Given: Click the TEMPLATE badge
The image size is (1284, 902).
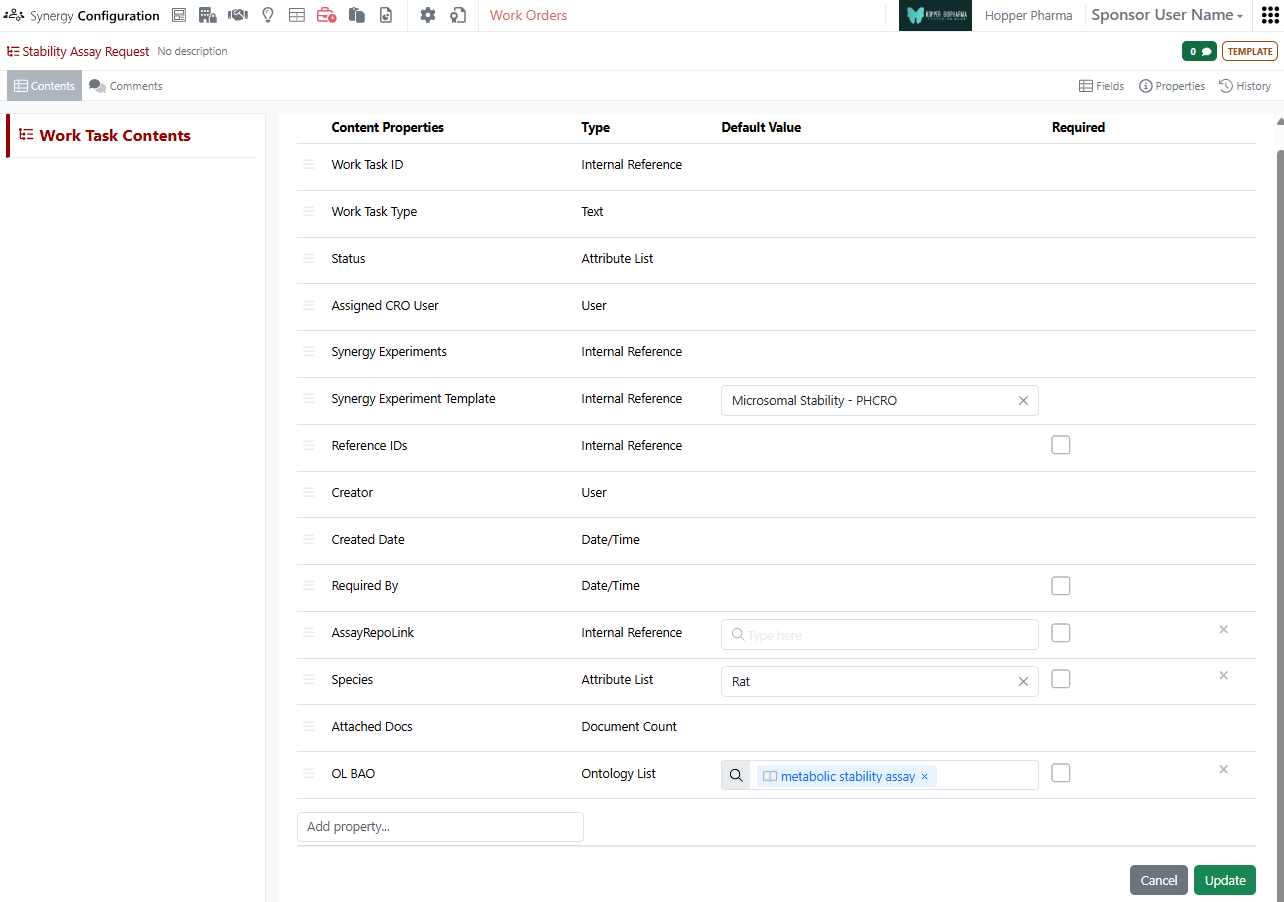Looking at the screenshot, I should pos(1250,51).
